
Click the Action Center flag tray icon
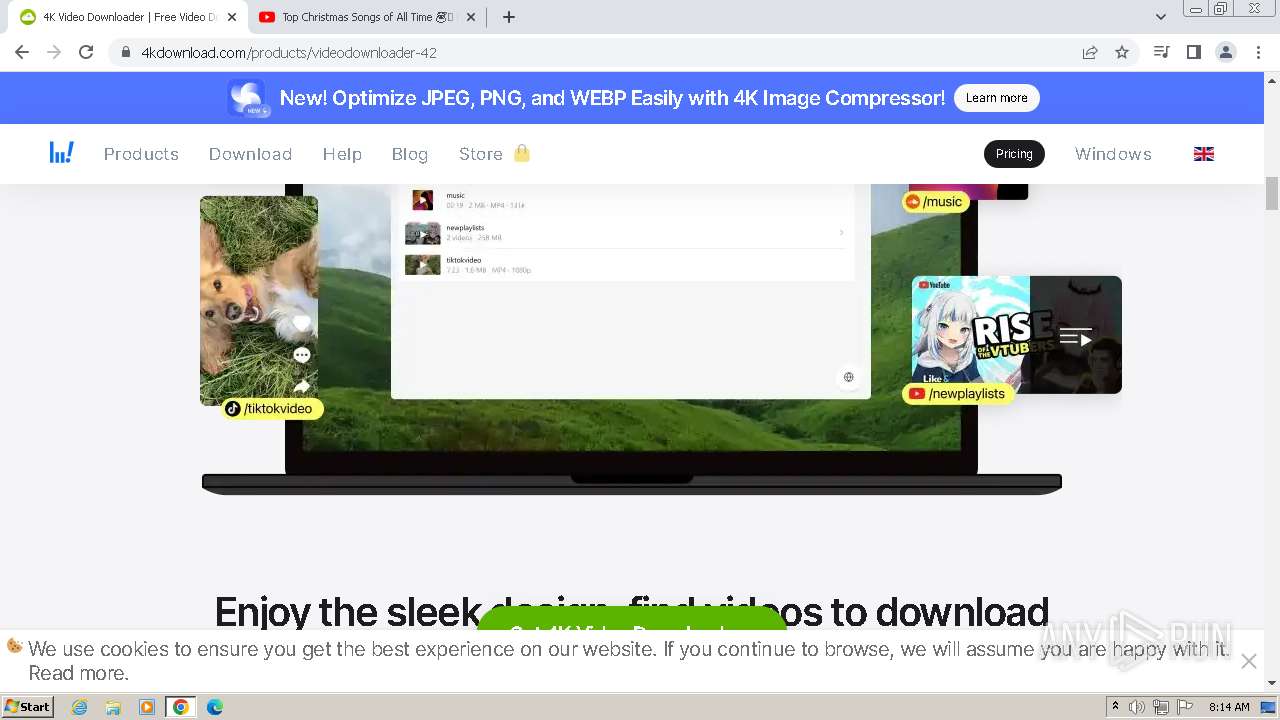click(x=1185, y=707)
